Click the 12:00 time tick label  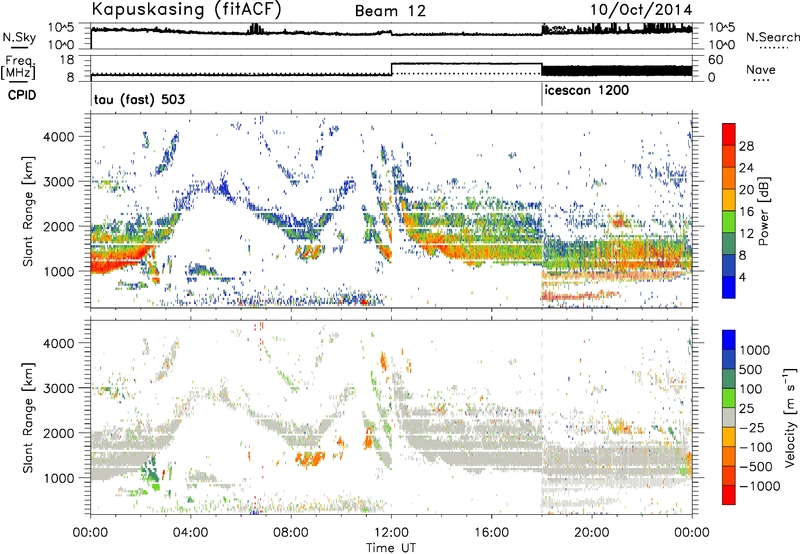coord(391,533)
